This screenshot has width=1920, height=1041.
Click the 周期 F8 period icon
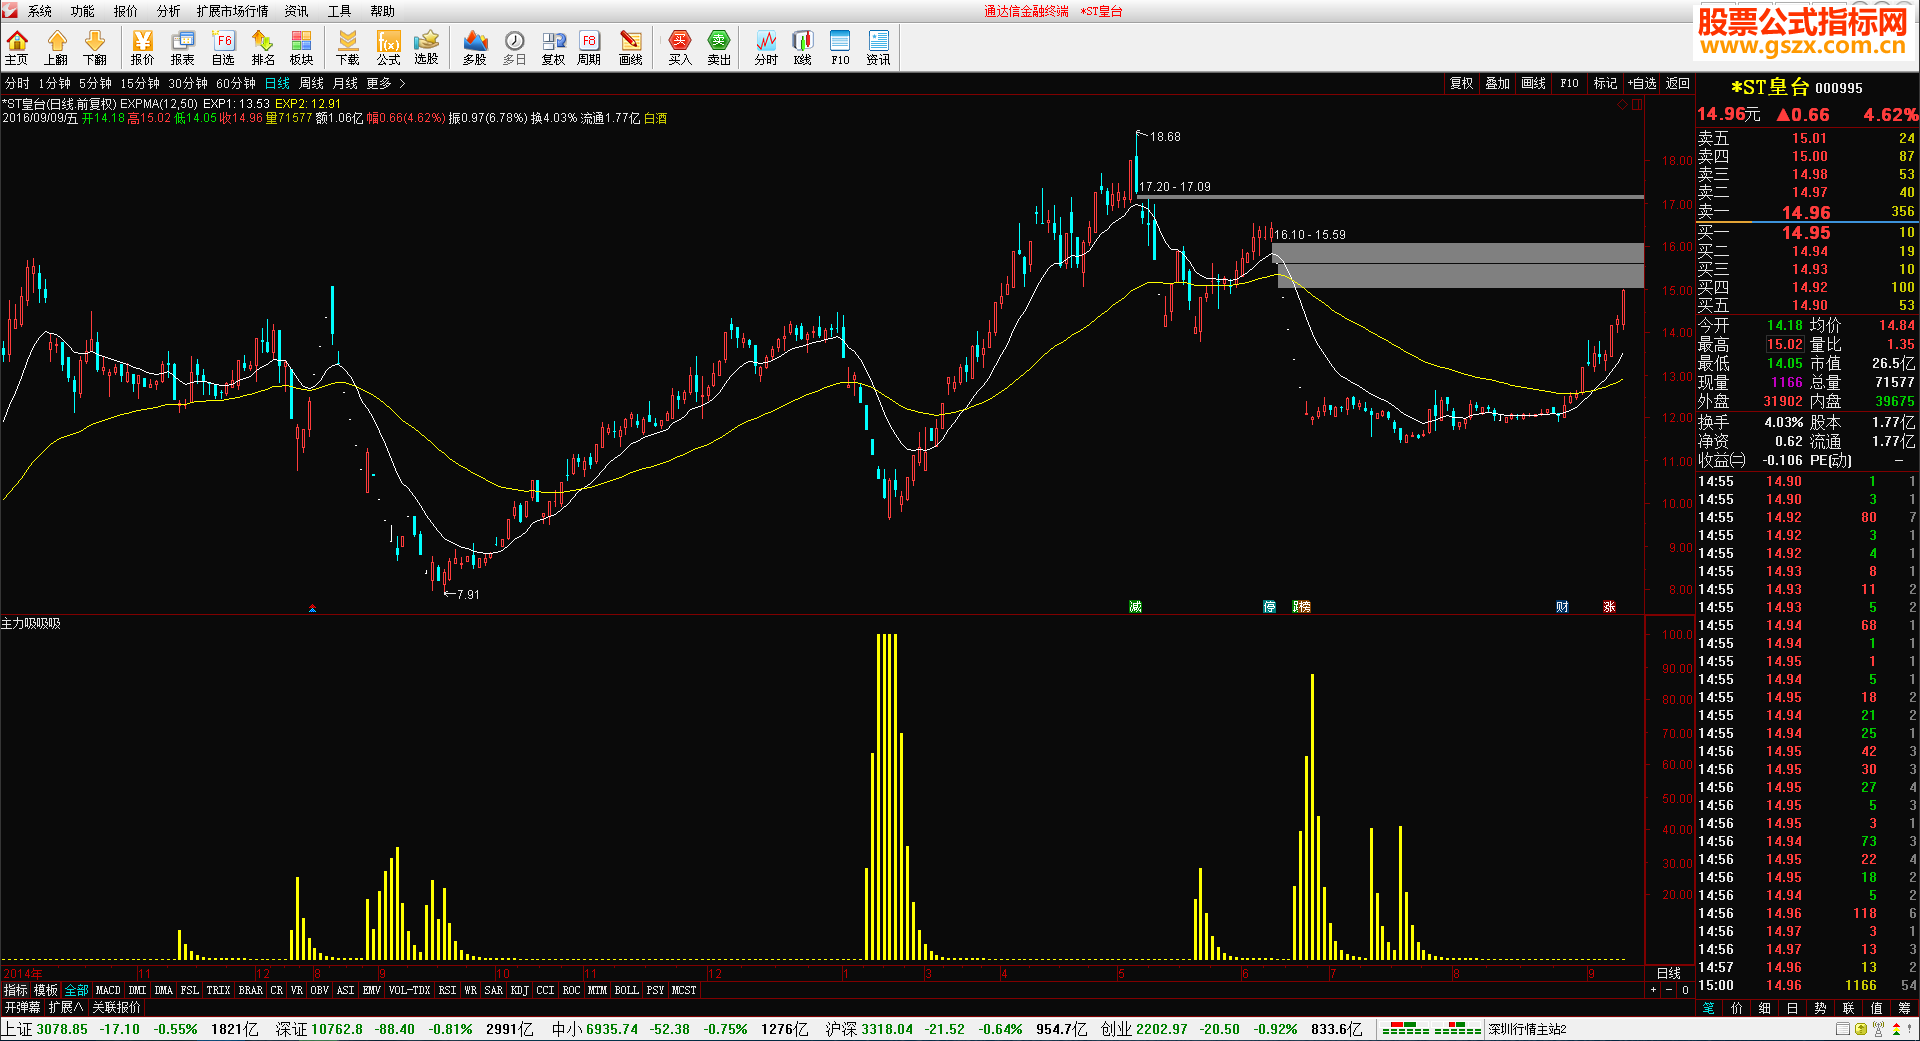point(589,47)
